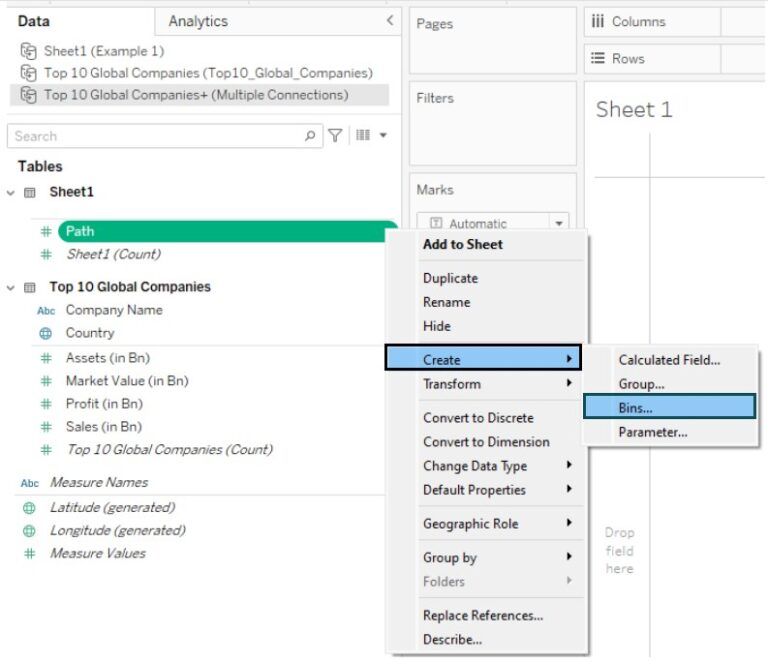The image size is (768, 662).
Task: Click the Abc icon beside Company Name
Action: click(46, 310)
